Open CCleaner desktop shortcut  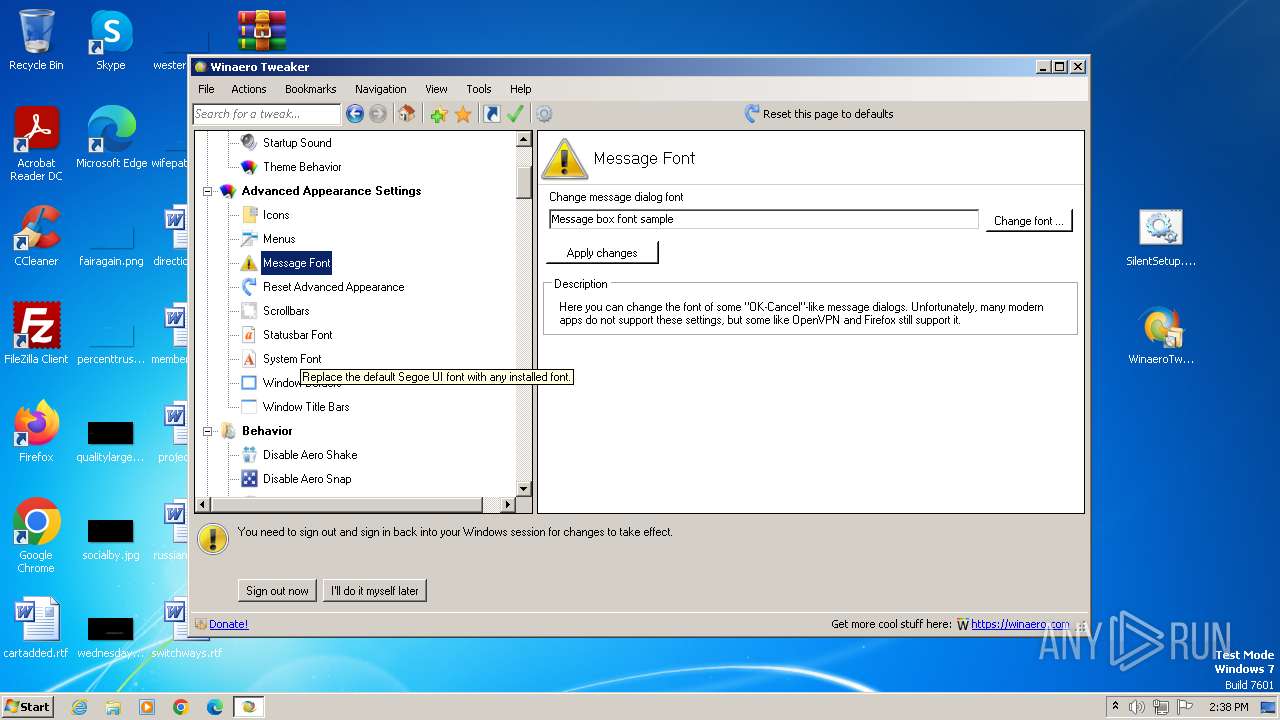(x=36, y=236)
